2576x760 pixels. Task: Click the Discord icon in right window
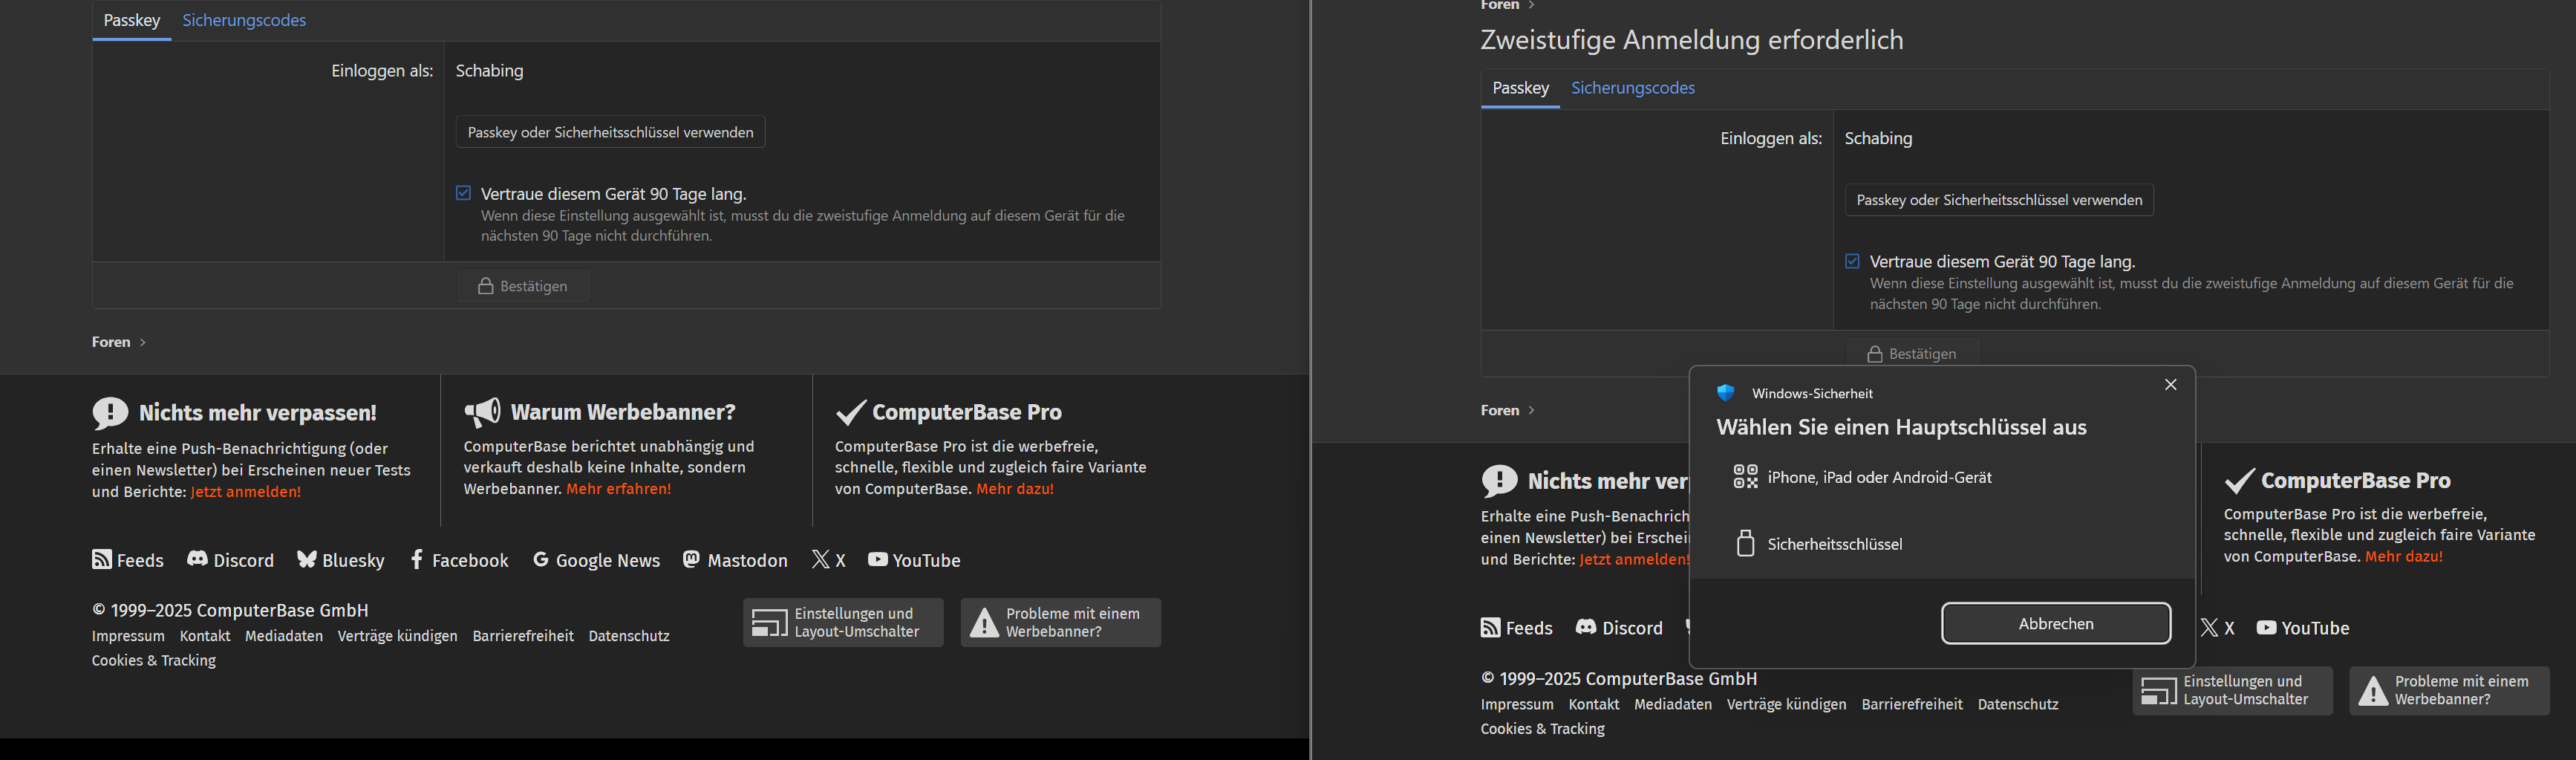pyautogui.click(x=1586, y=627)
